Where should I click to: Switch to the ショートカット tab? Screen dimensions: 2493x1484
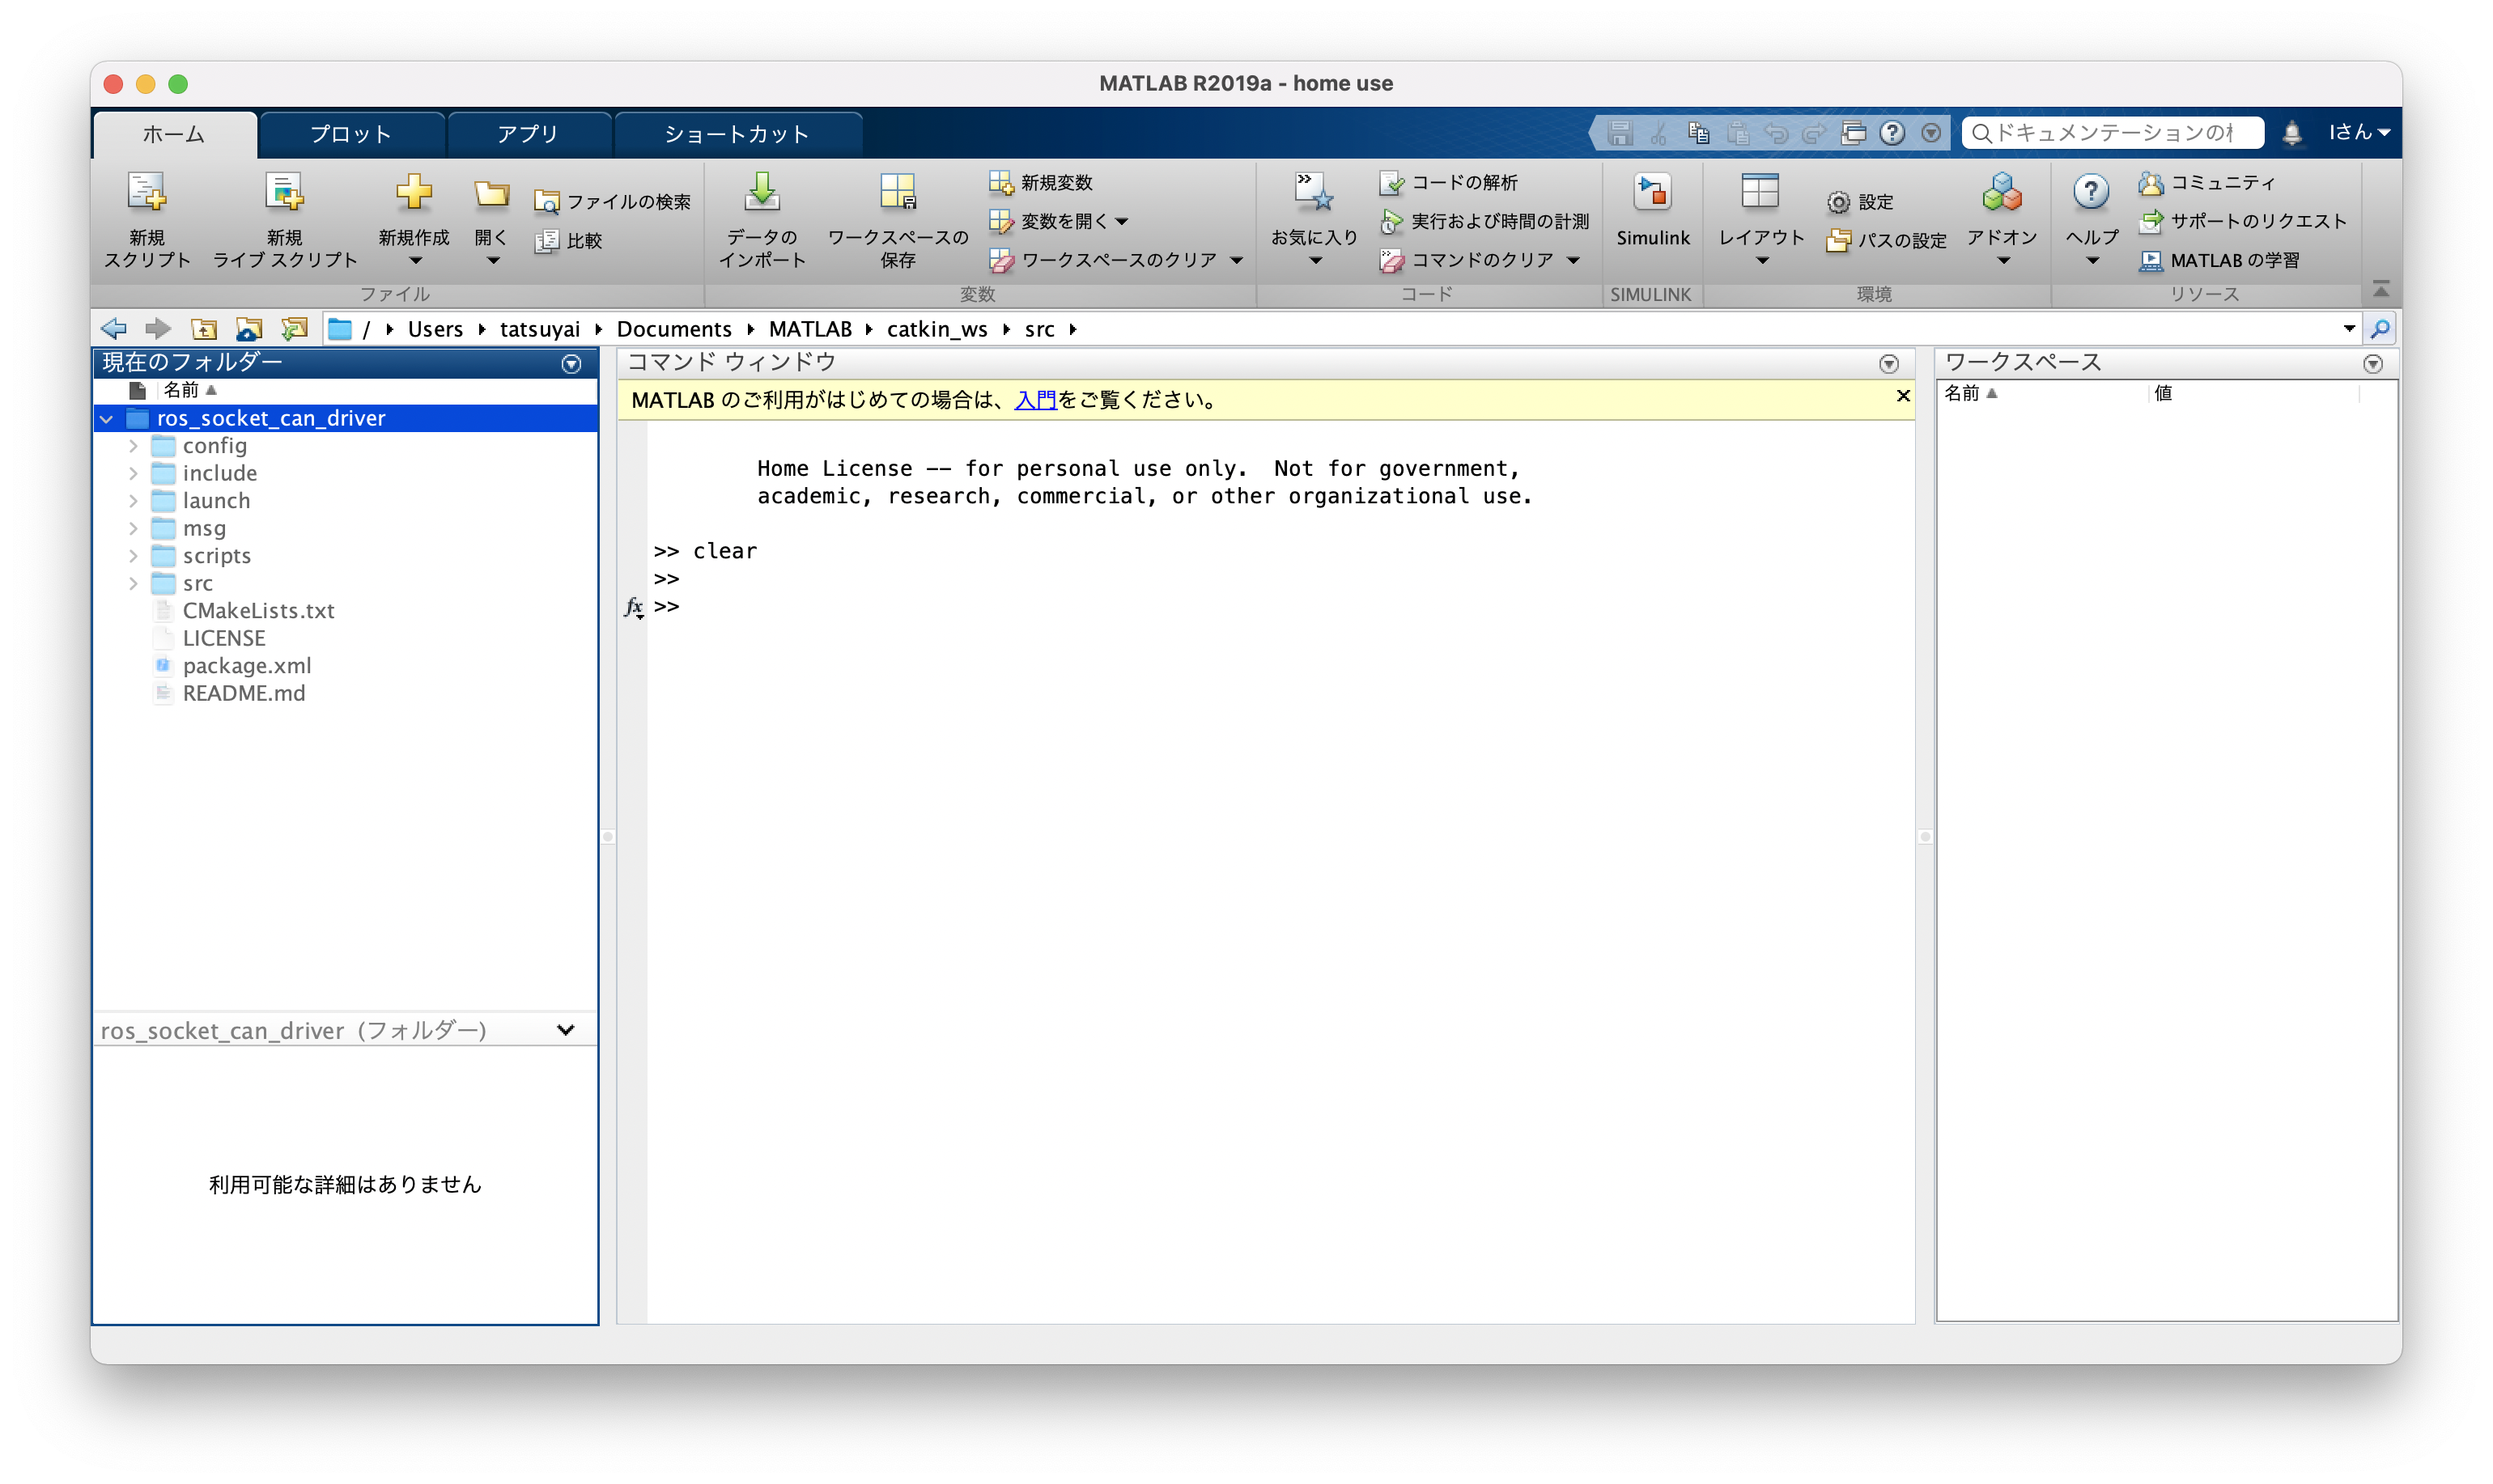(737, 134)
